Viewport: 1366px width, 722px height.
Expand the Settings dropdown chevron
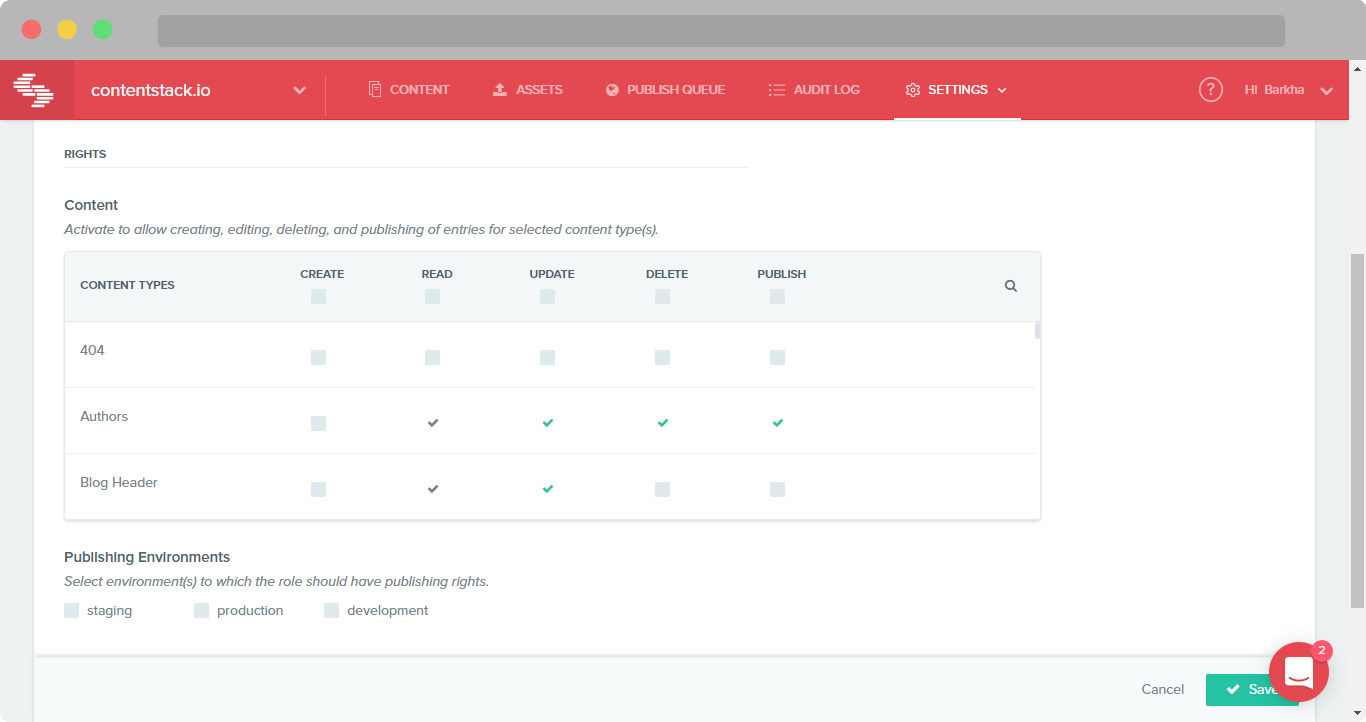coord(1002,90)
